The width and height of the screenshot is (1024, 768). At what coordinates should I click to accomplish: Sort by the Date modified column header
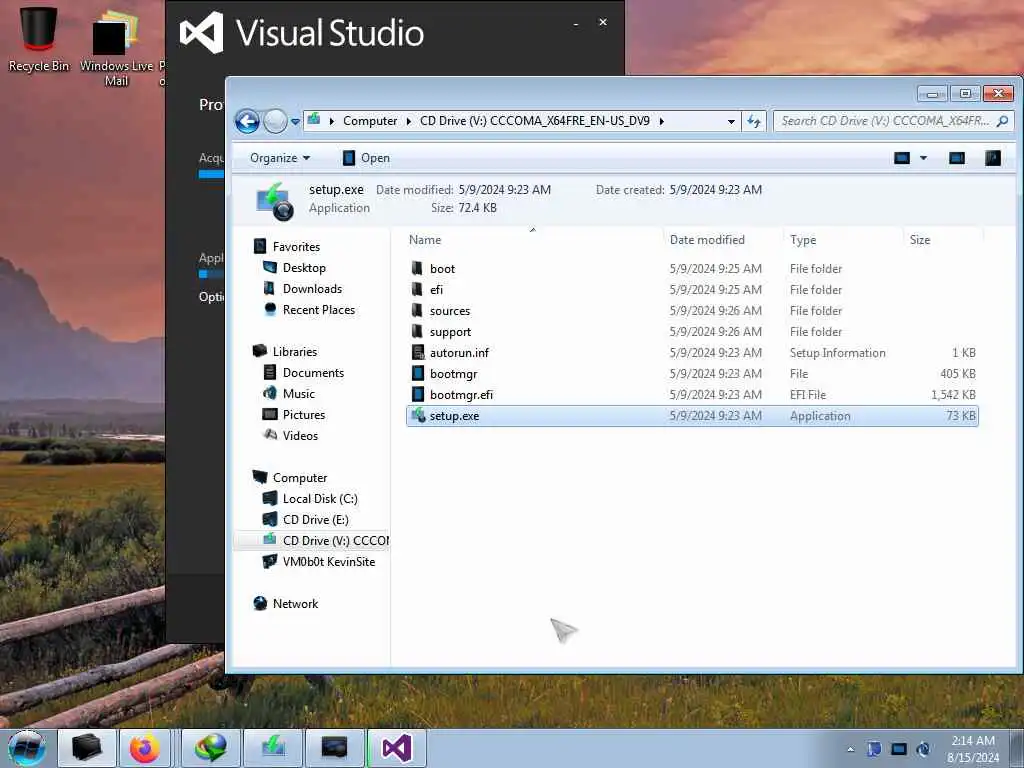[707, 240]
